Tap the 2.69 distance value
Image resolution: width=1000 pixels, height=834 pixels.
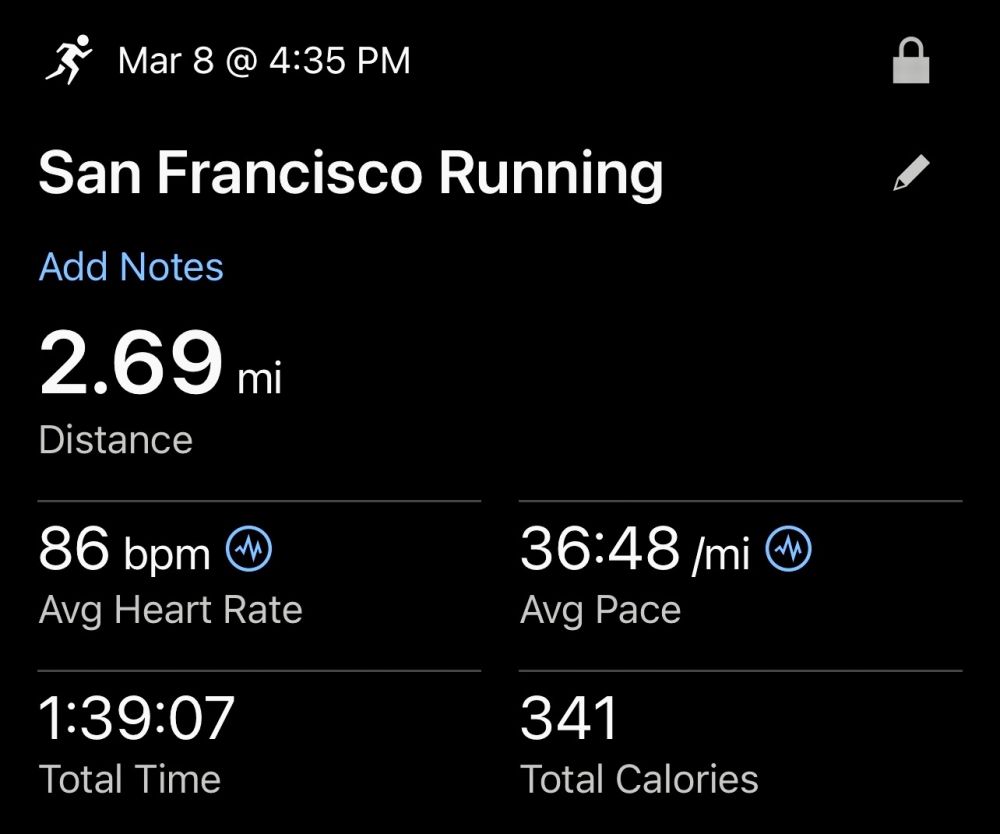point(130,363)
